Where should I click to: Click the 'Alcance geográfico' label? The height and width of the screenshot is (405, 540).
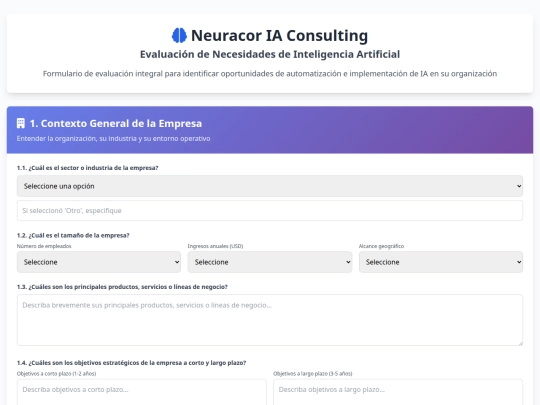[x=381, y=246]
